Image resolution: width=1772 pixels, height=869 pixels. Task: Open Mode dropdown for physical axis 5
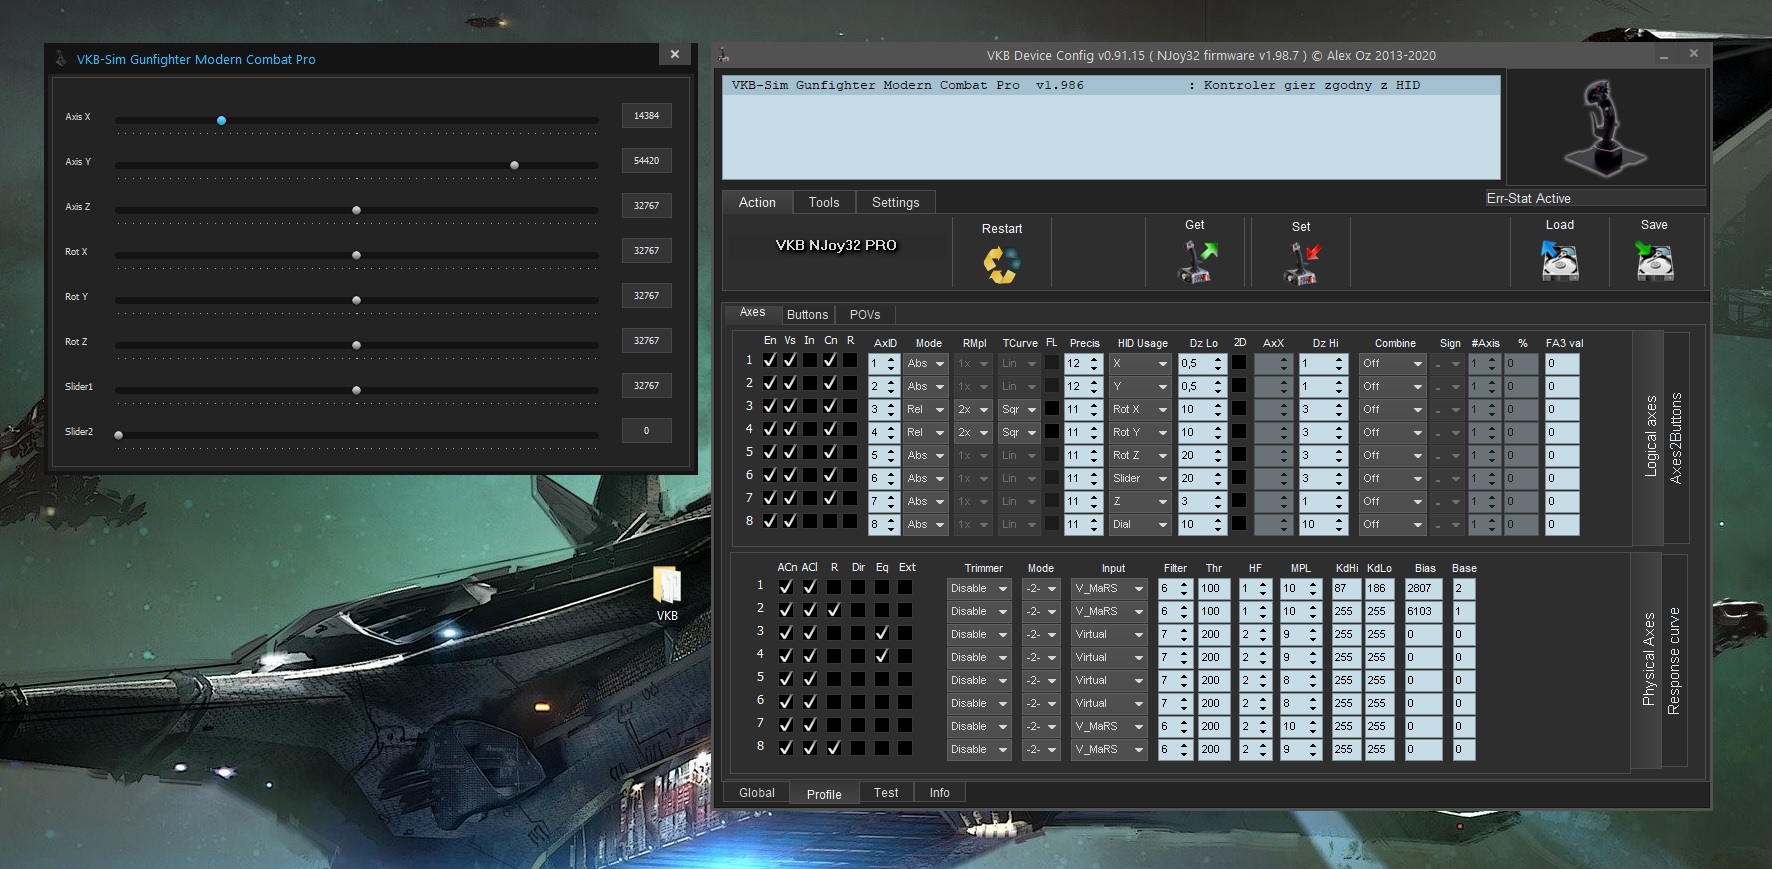(x=1040, y=681)
